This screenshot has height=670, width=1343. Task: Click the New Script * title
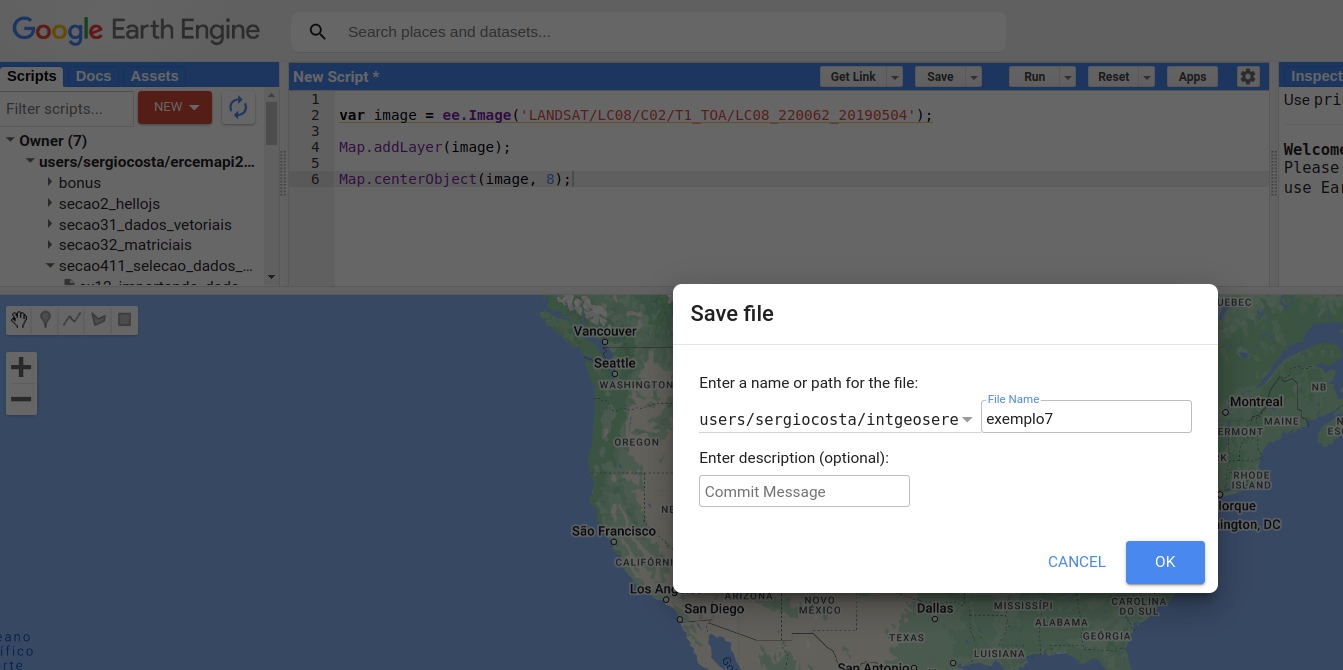tap(336, 77)
